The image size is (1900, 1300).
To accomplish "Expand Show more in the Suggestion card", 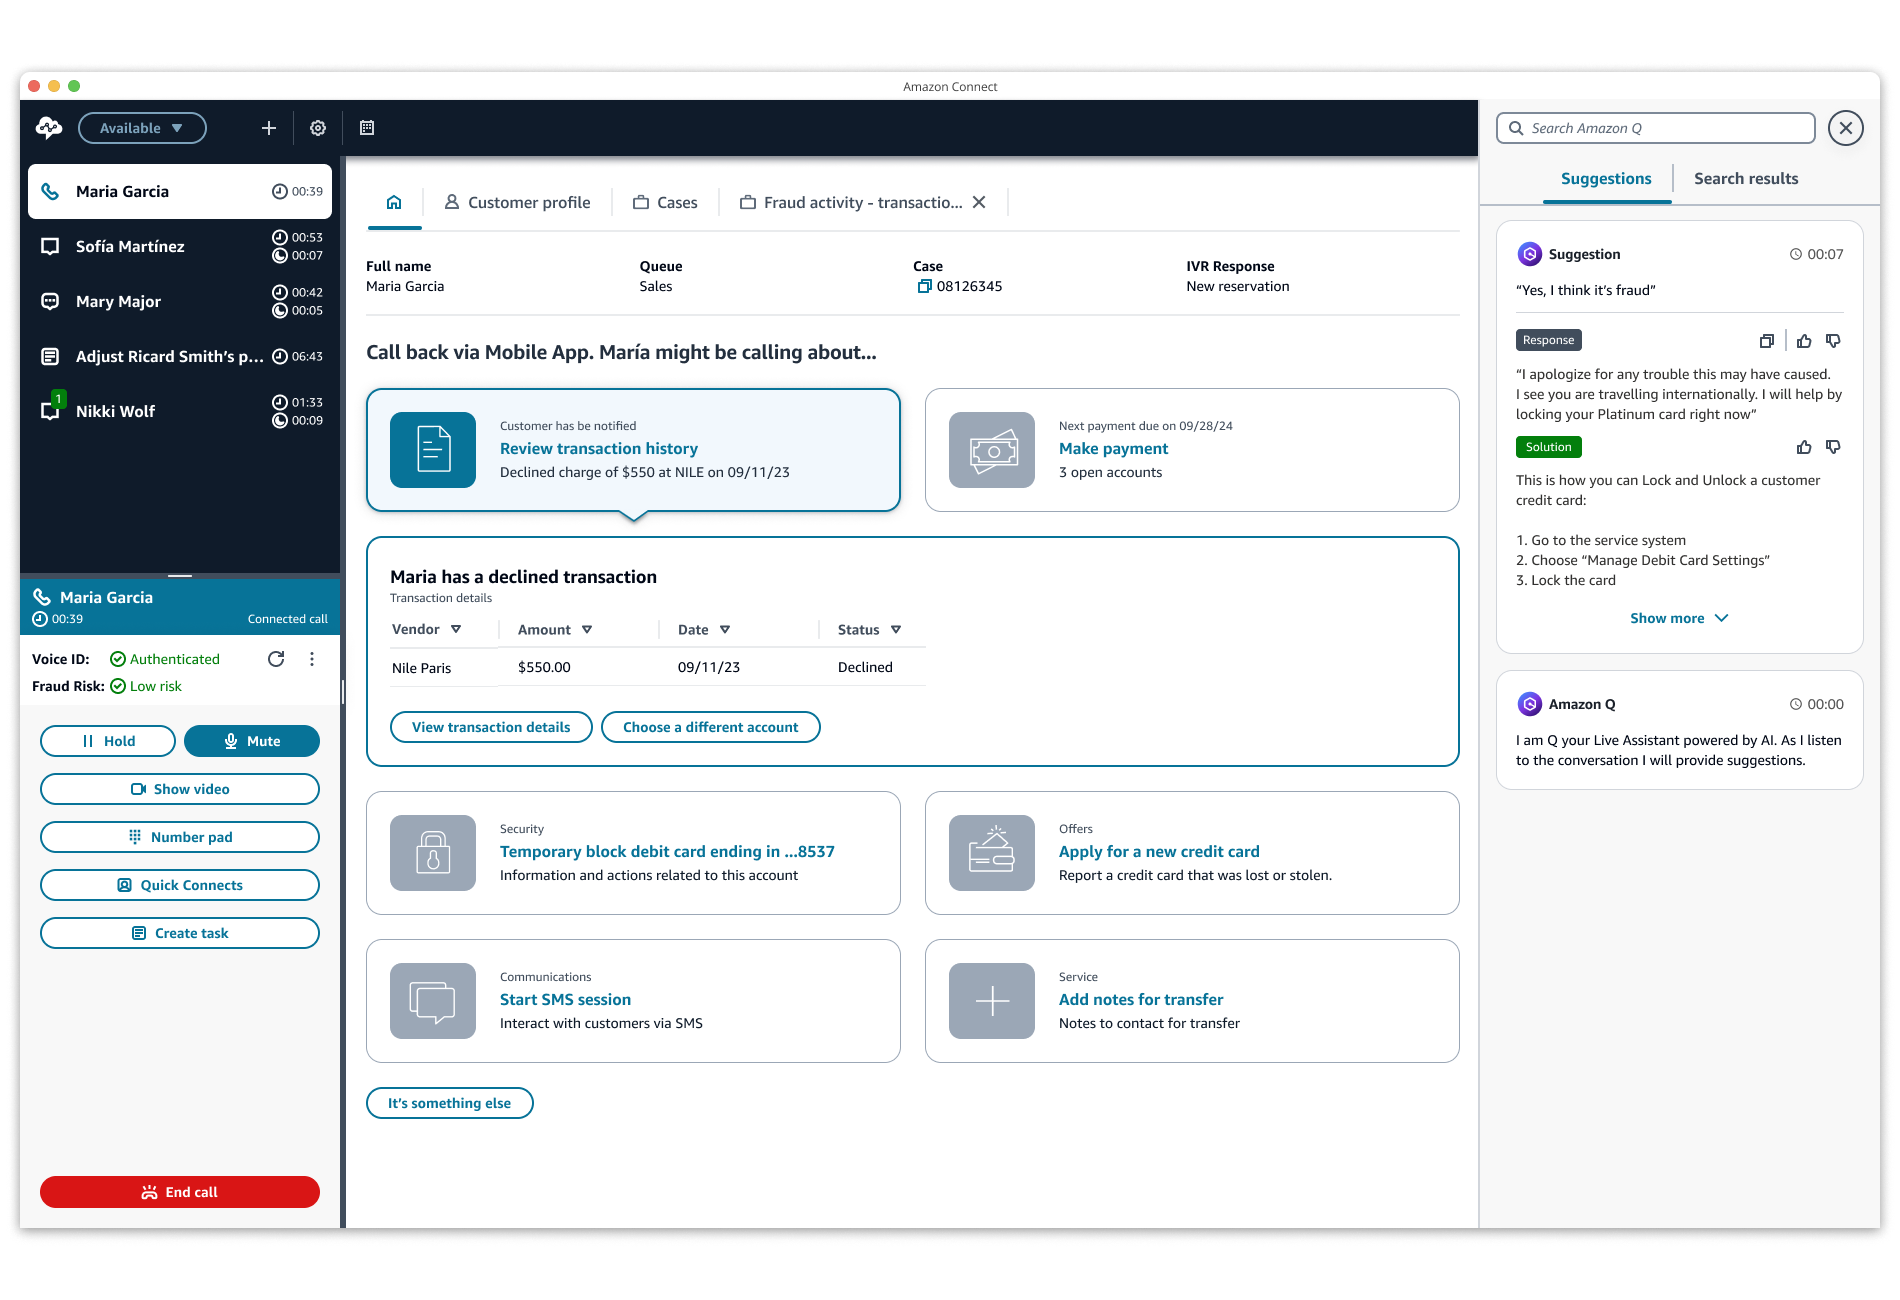I will coord(1679,617).
